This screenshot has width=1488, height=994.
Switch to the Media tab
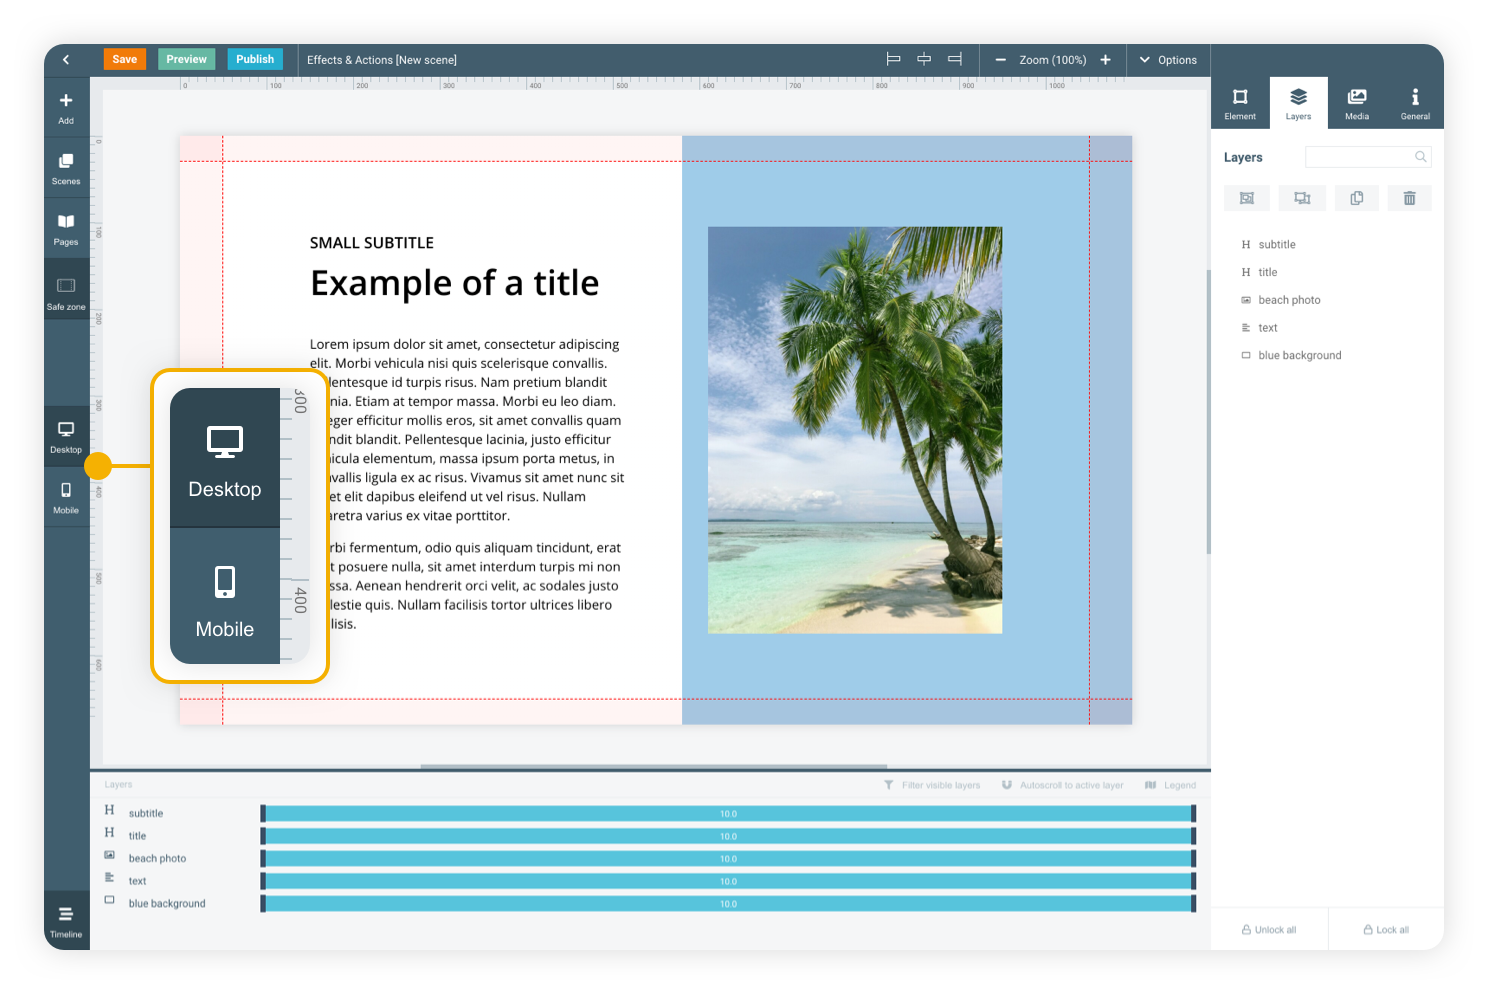[1356, 103]
